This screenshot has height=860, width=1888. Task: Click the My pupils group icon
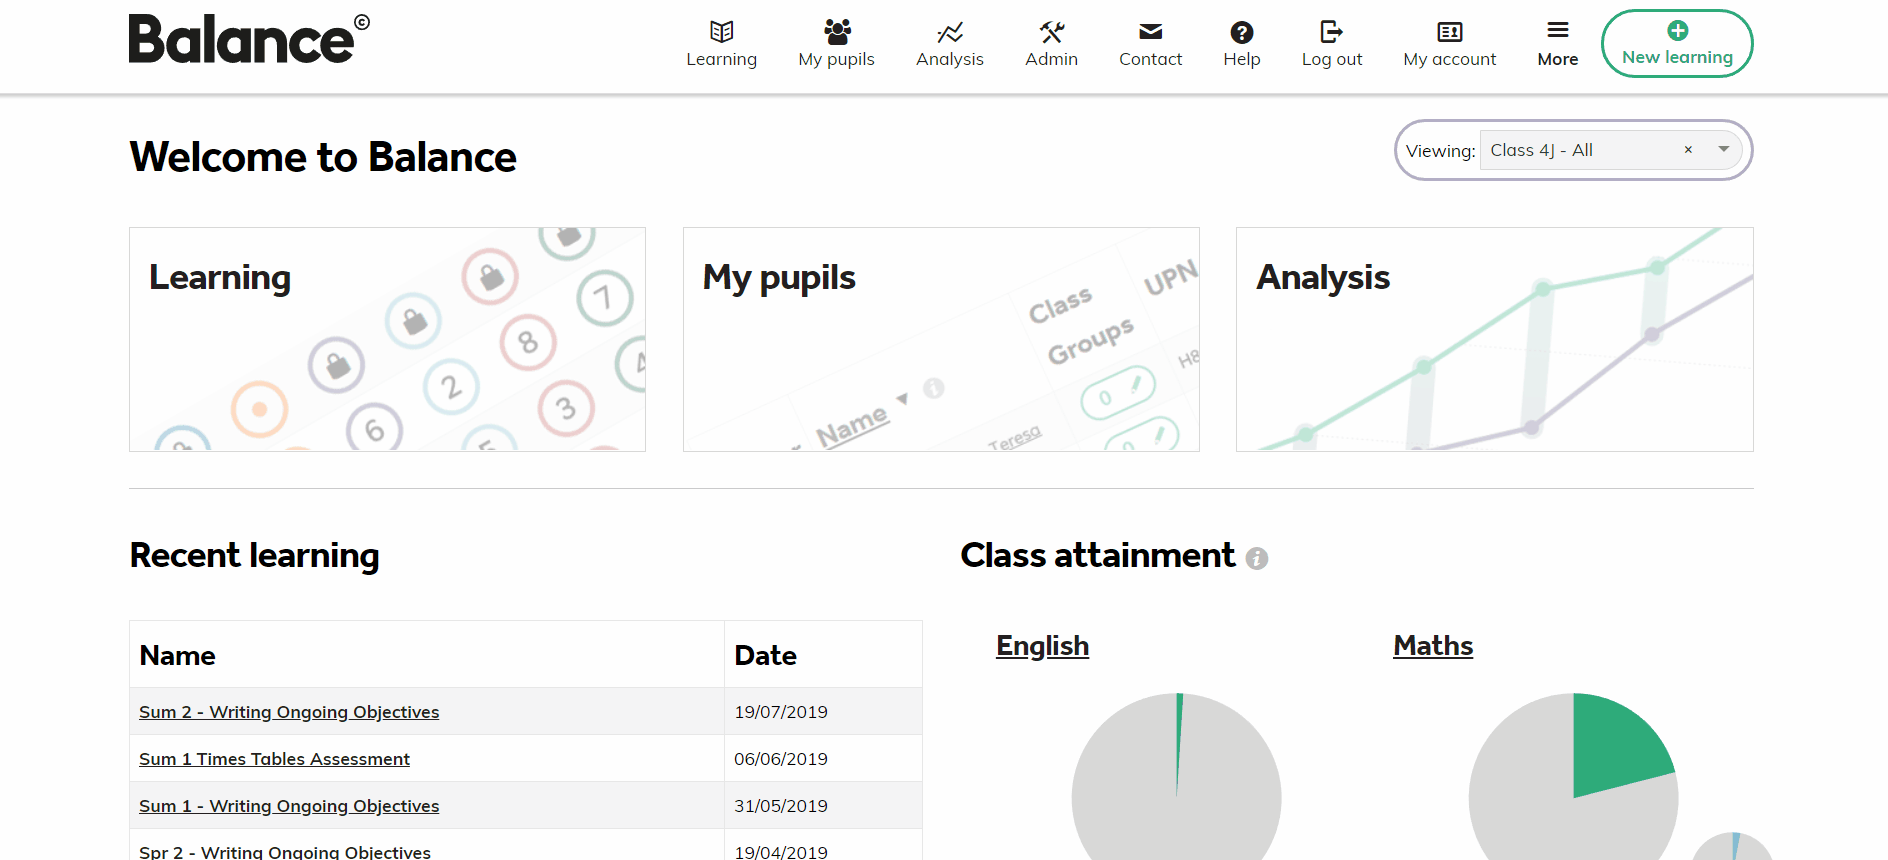click(x=837, y=32)
